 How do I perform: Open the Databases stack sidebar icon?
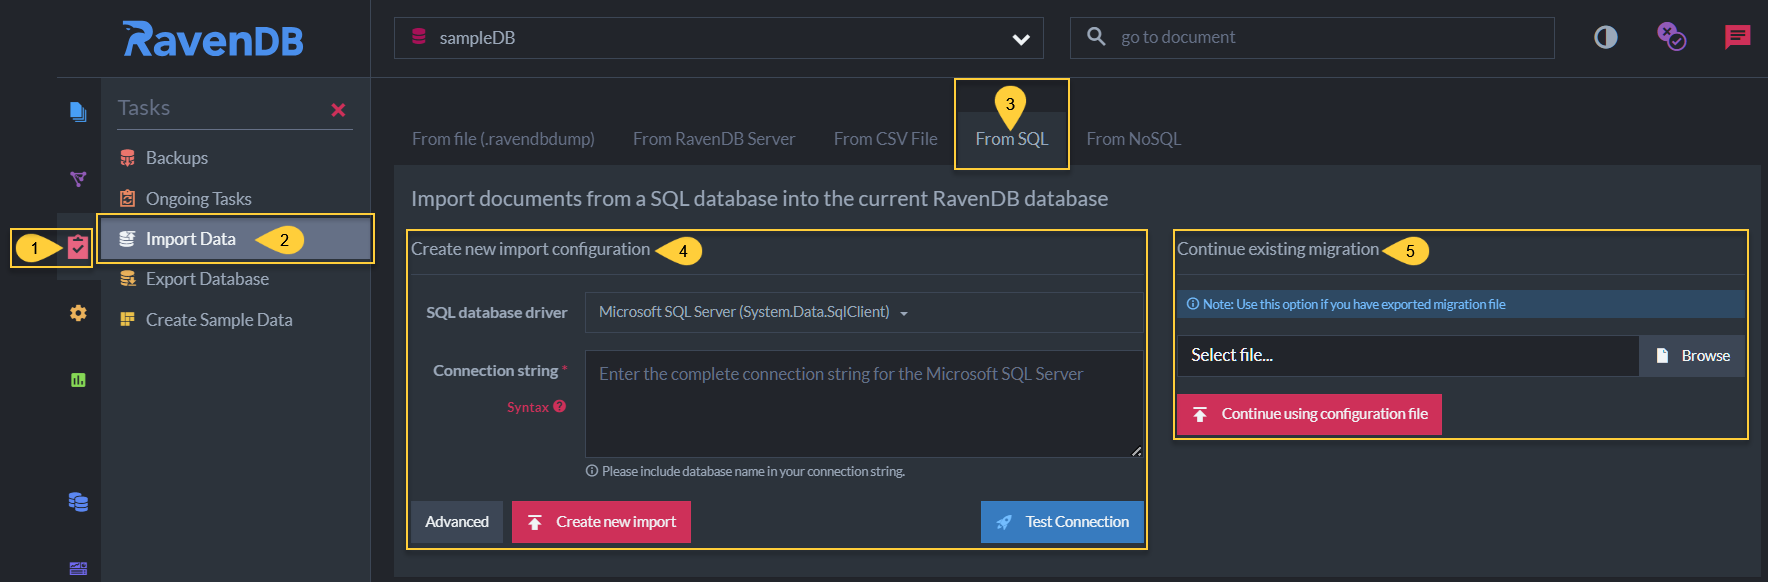78,502
